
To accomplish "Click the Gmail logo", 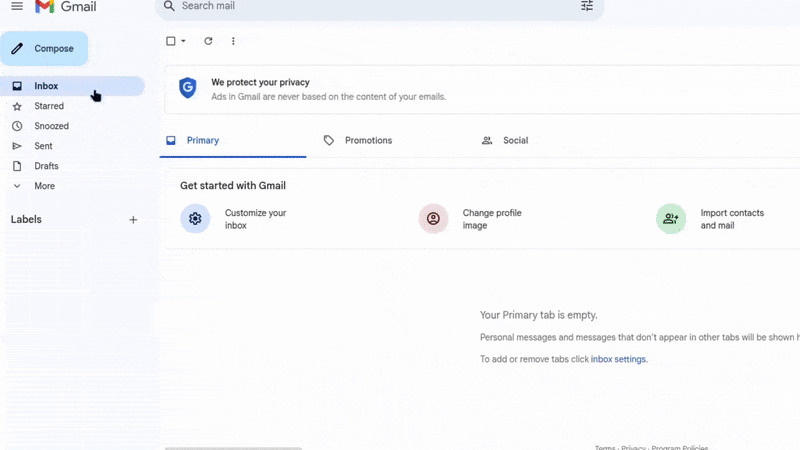I will click(x=65, y=7).
